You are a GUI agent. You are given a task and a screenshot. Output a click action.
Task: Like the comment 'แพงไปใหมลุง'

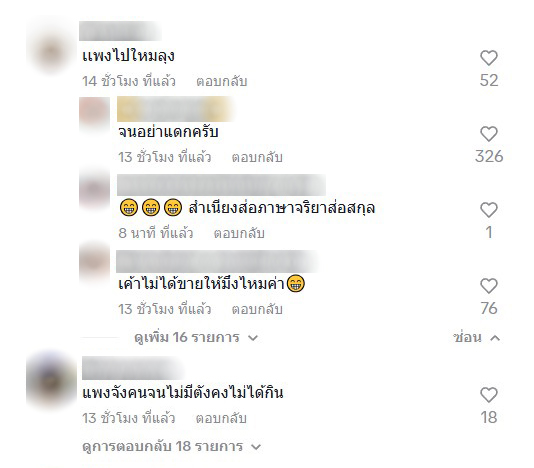(489, 58)
